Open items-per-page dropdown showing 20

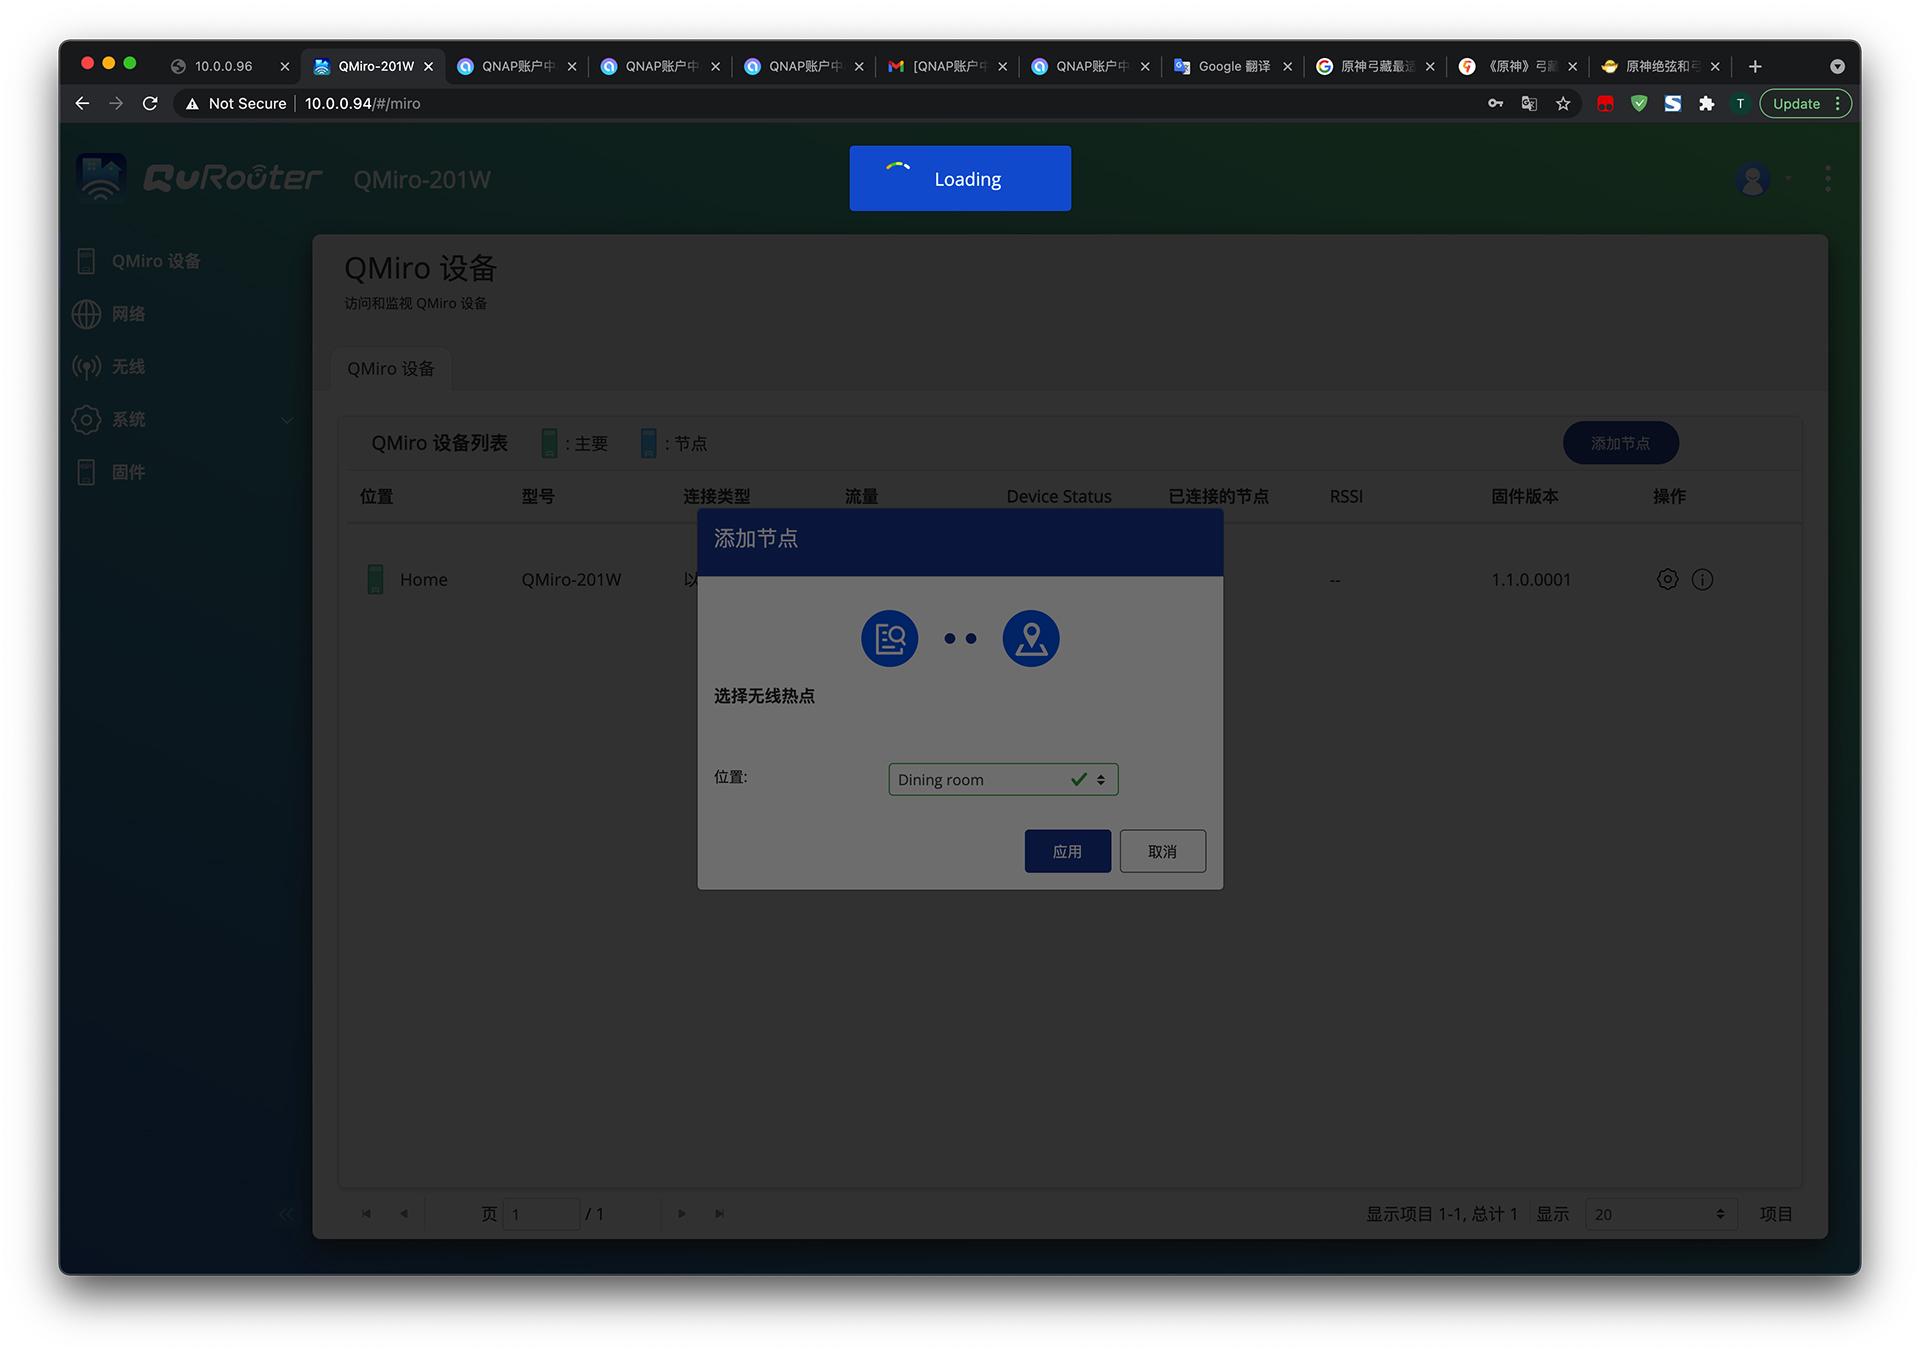click(x=1660, y=1213)
